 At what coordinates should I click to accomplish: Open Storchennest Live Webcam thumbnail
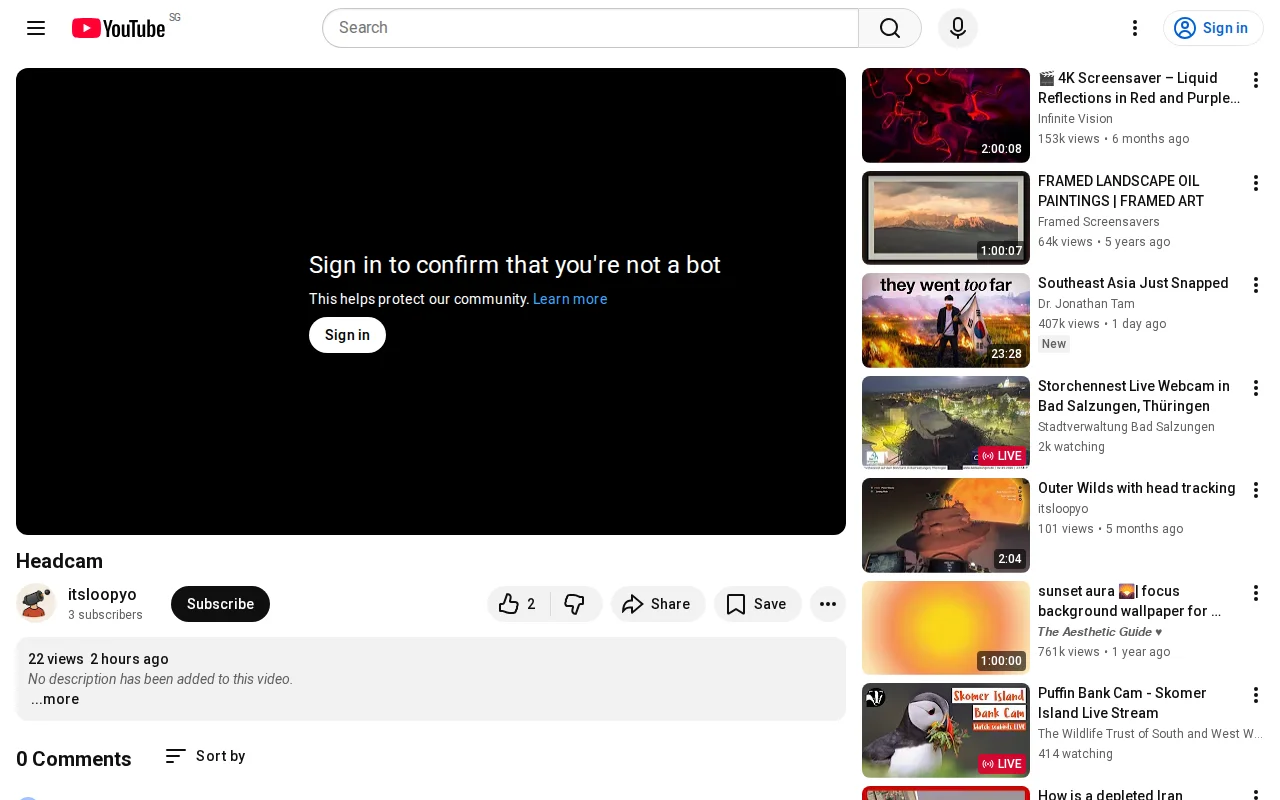(946, 423)
